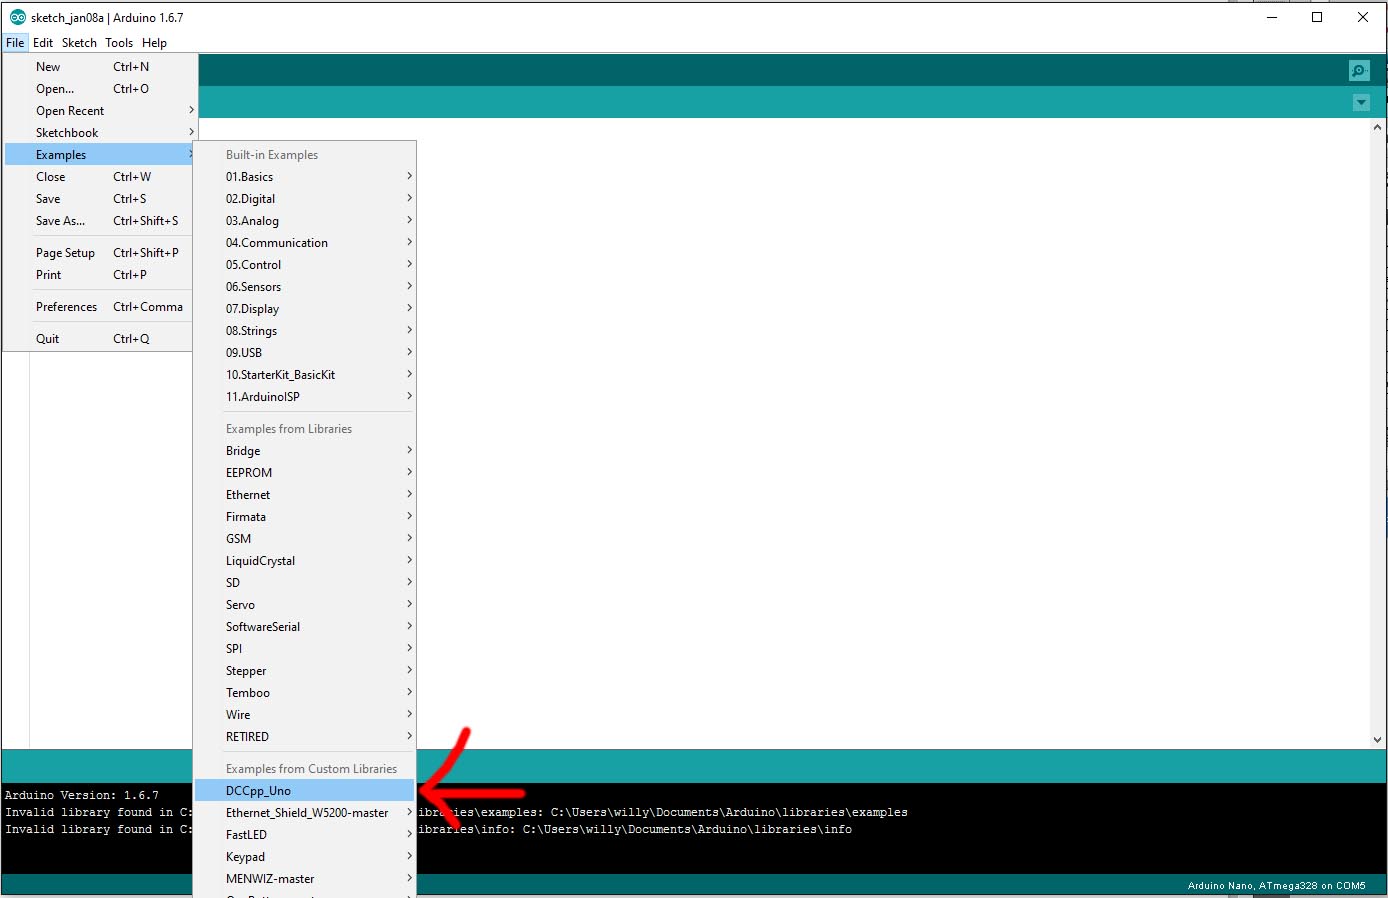This screenshot has height=898, width=1388.
Task: Open the MENWIZ-master custom library examples
Action: click(304, 879)
